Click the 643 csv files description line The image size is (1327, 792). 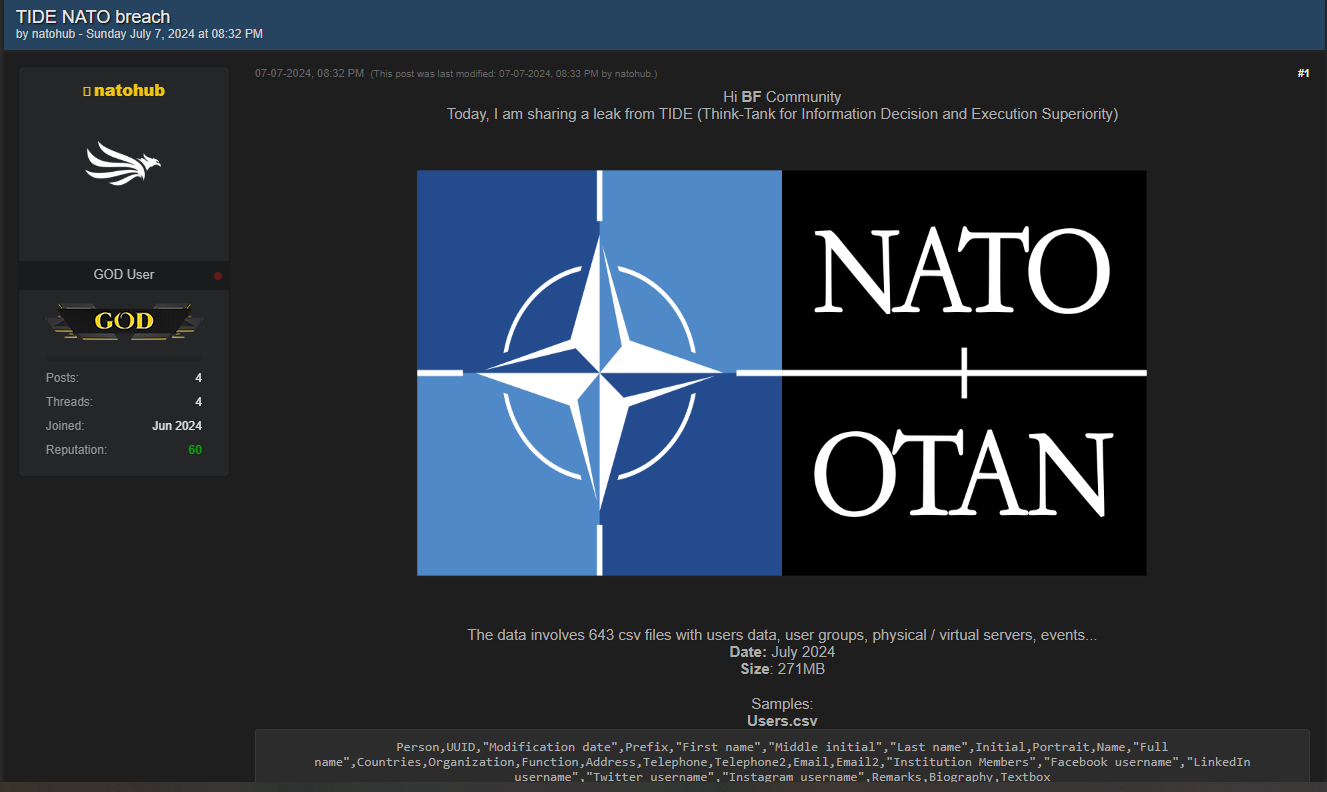coord(782,635)
